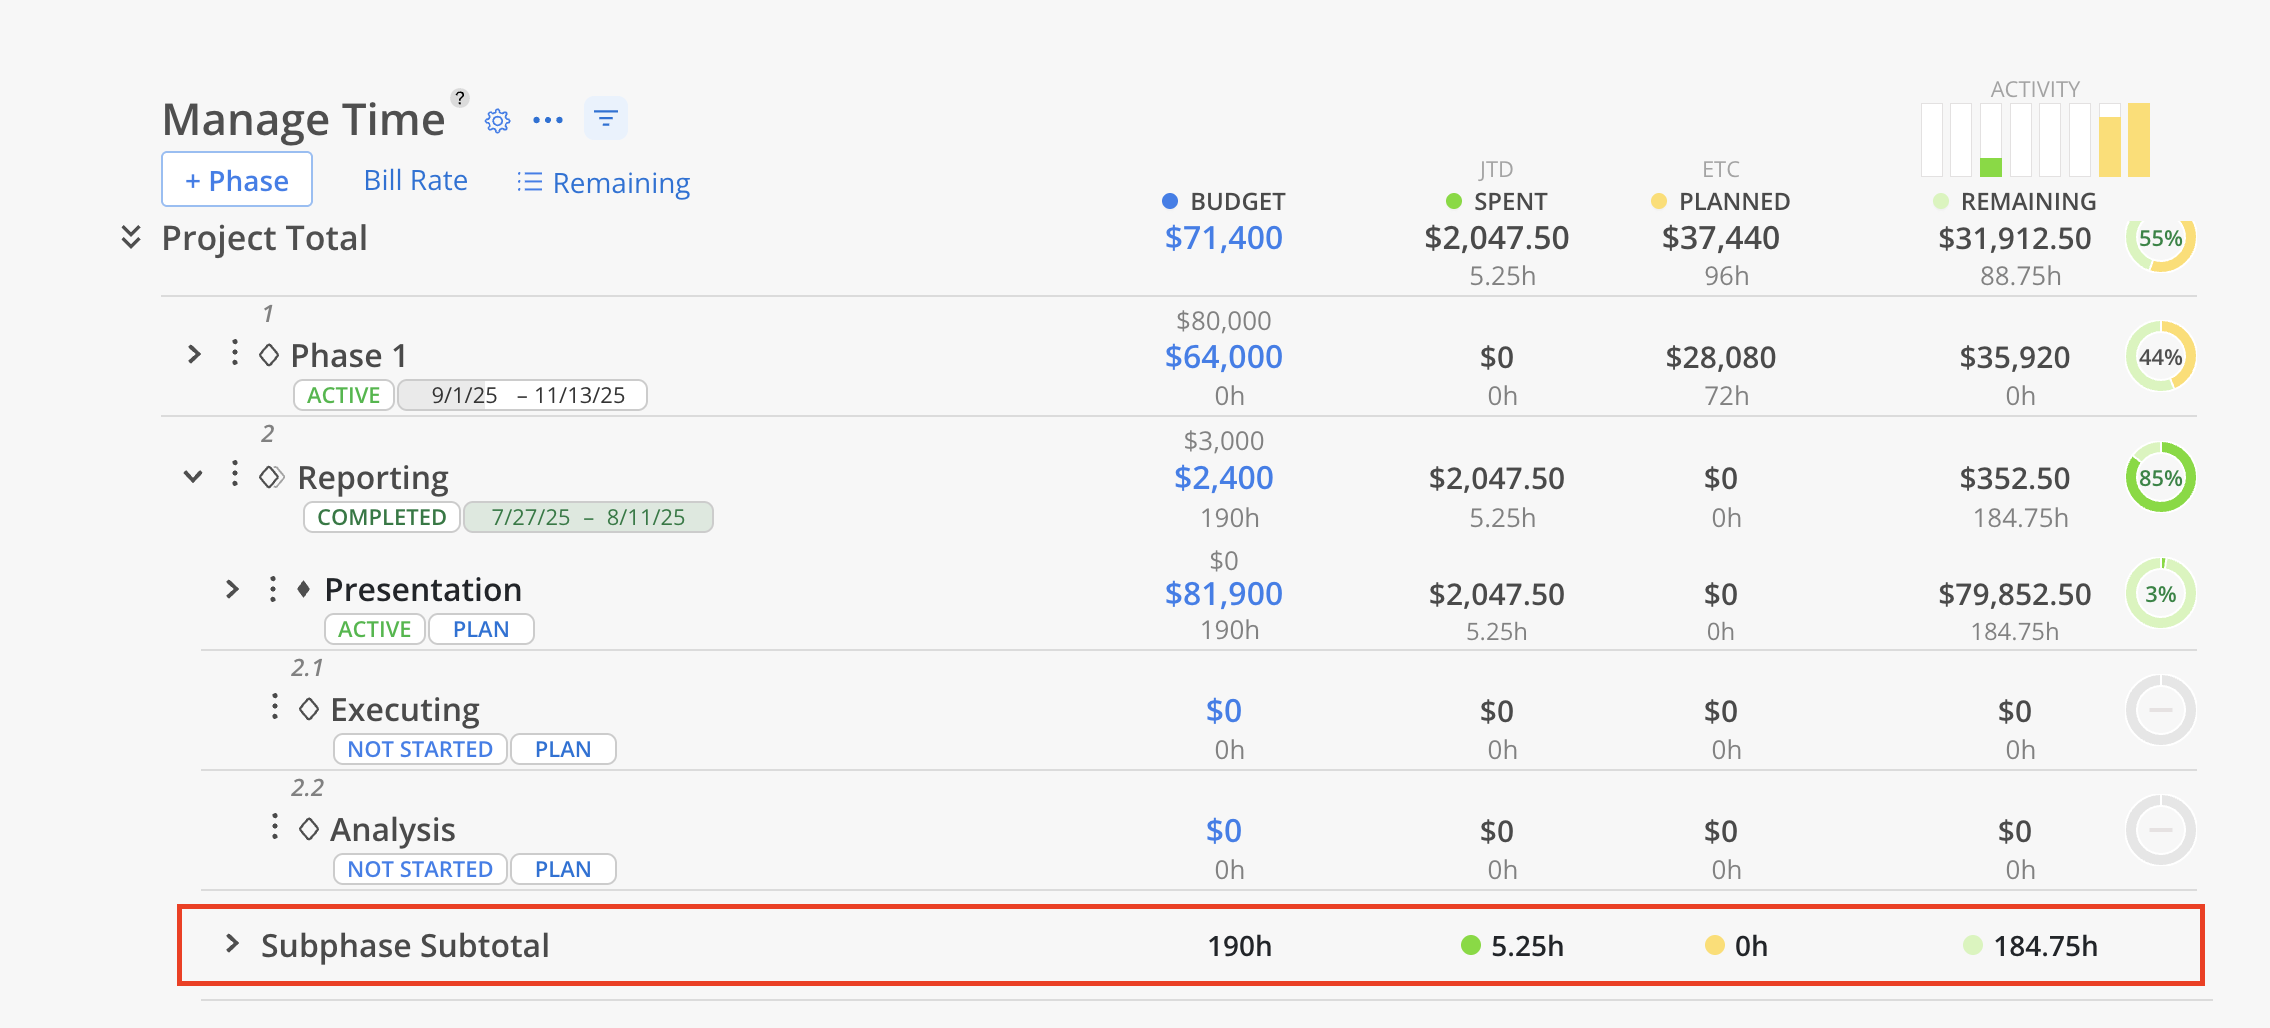This screenshot has height=1028, width=2270.
Task: Toggle NOT STARTED status on Executing
Action: tap(420, 749)
